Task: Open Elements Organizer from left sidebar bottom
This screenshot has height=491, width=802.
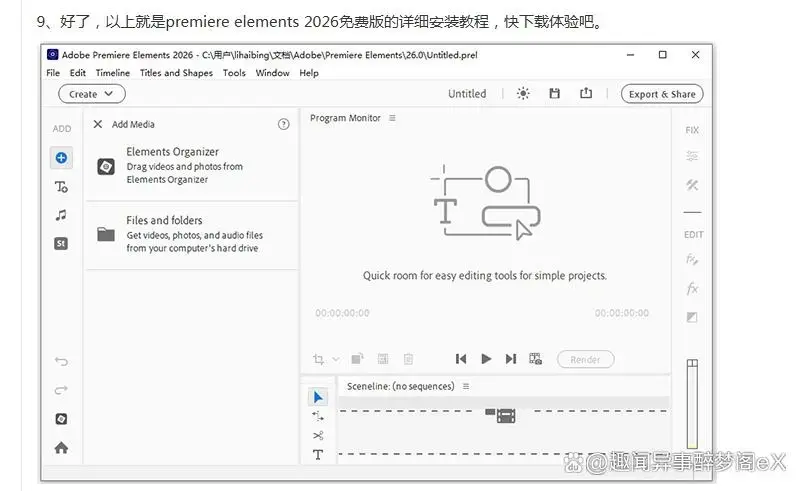Action: (61, 419)
